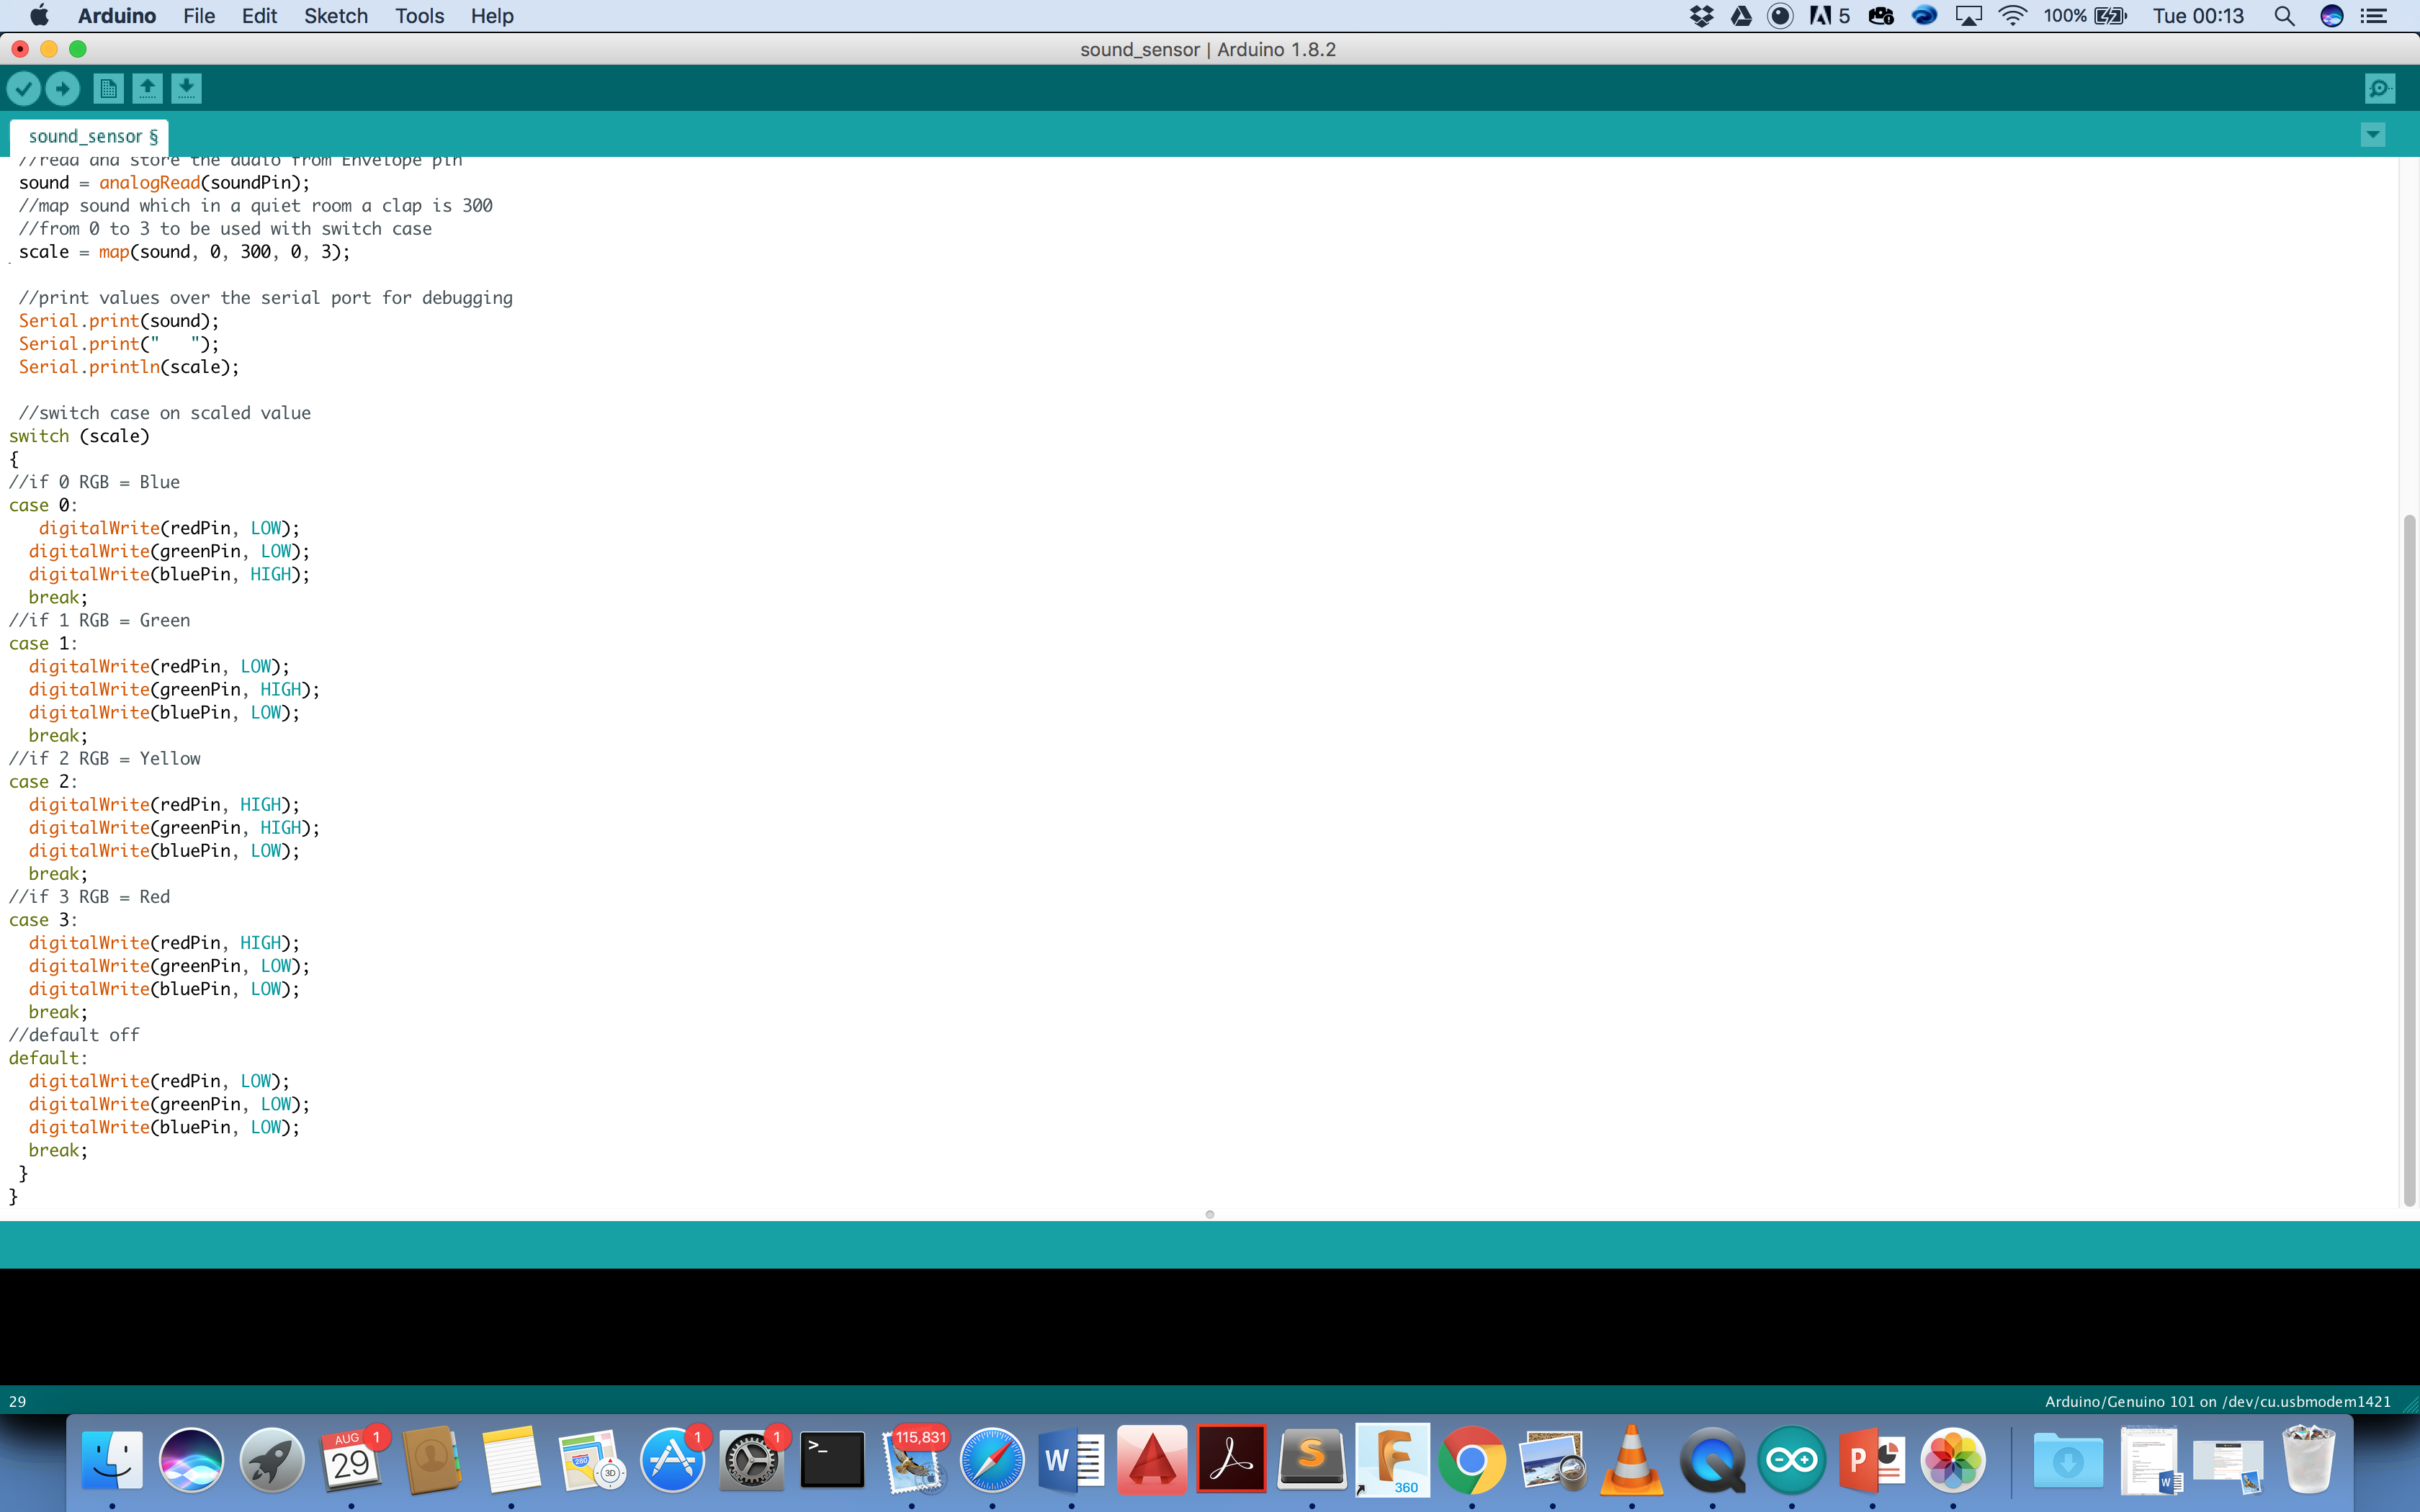Click the default: label in code
The height and width of the screenshot is (1512, 2420).
tap(48, 1058)
